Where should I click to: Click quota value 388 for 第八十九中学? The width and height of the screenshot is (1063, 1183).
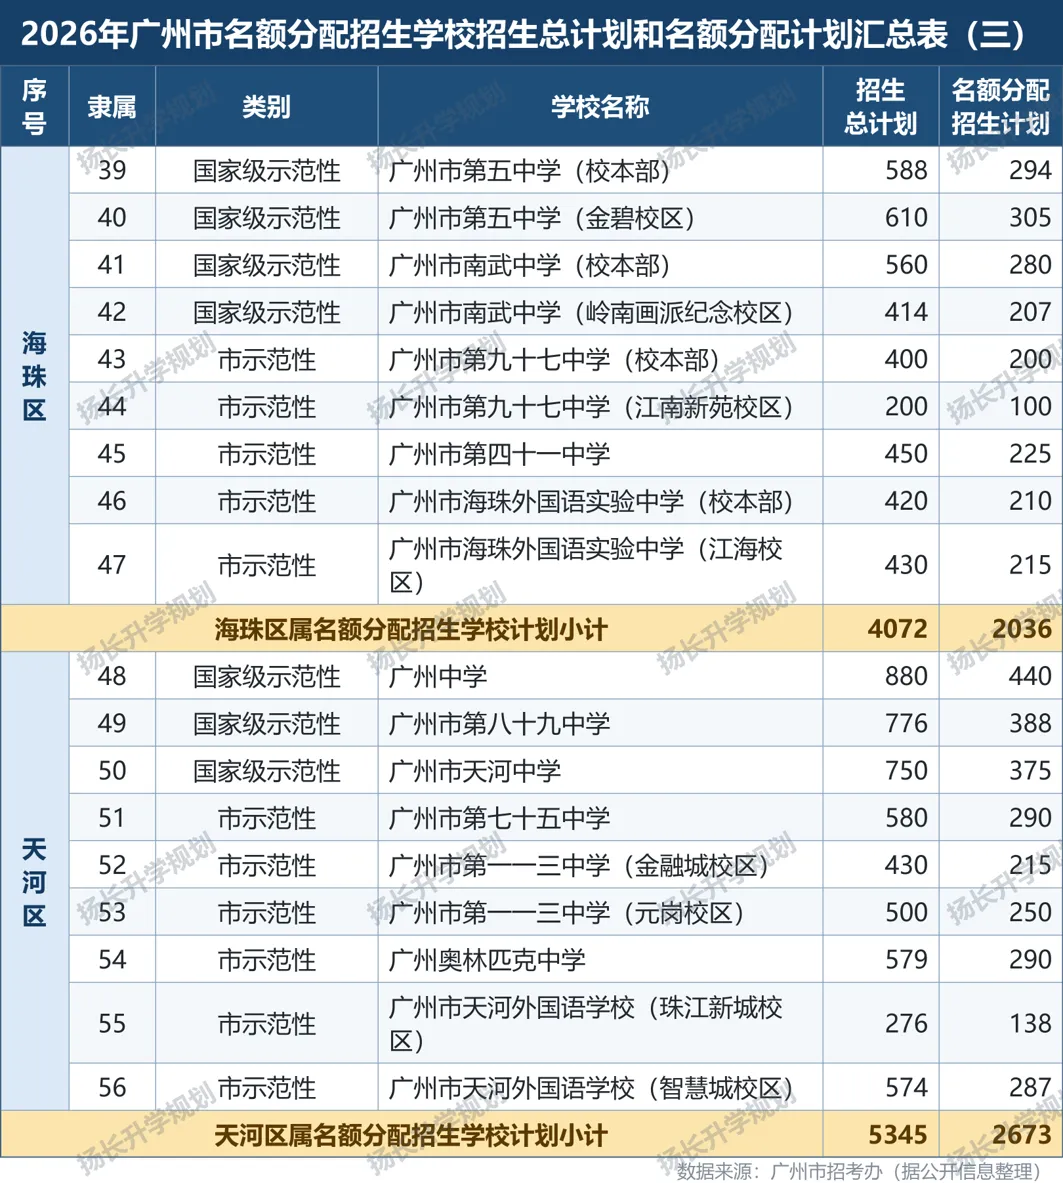point(1030,724)
